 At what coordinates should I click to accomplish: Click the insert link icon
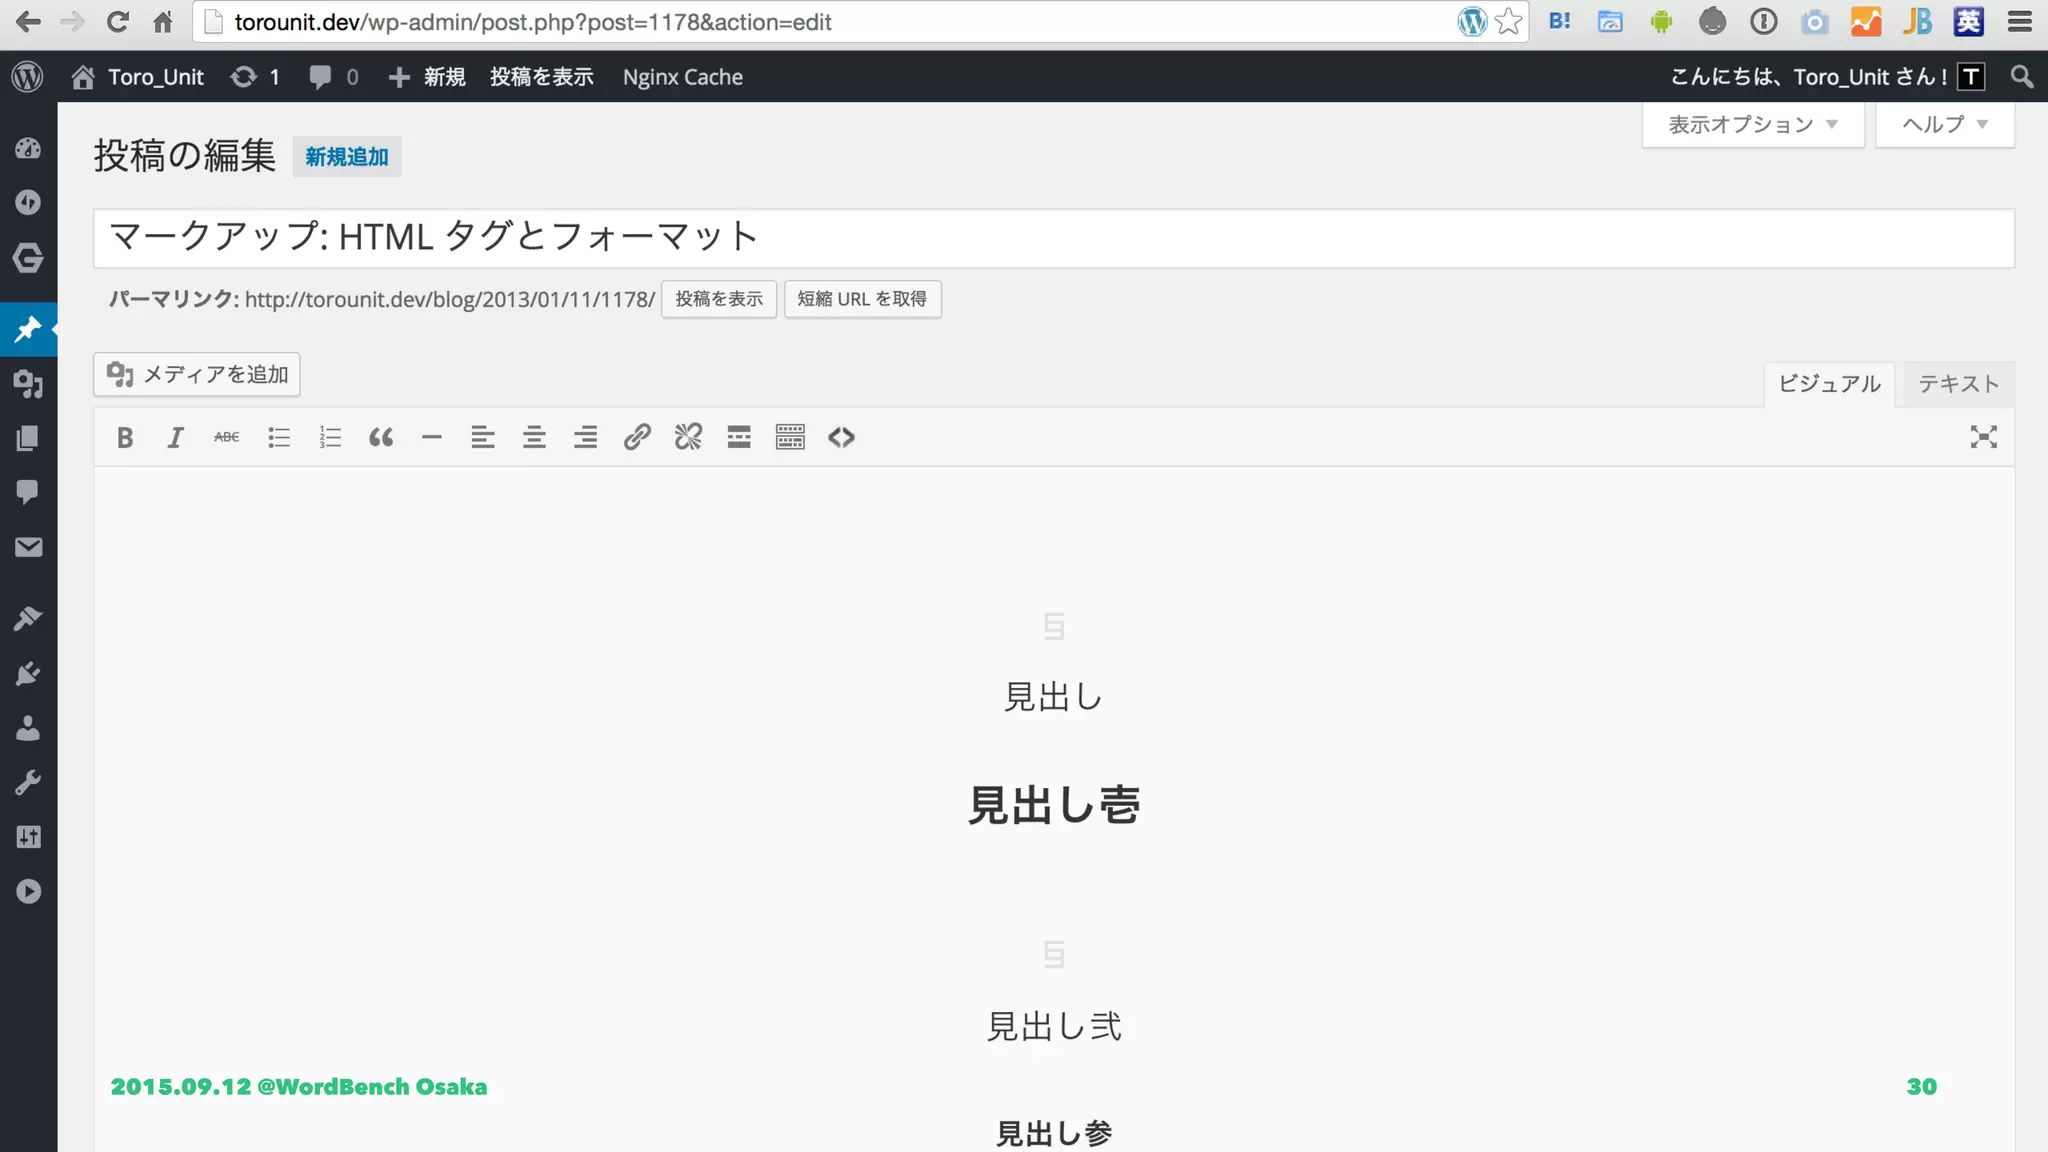tap(637, 437)
